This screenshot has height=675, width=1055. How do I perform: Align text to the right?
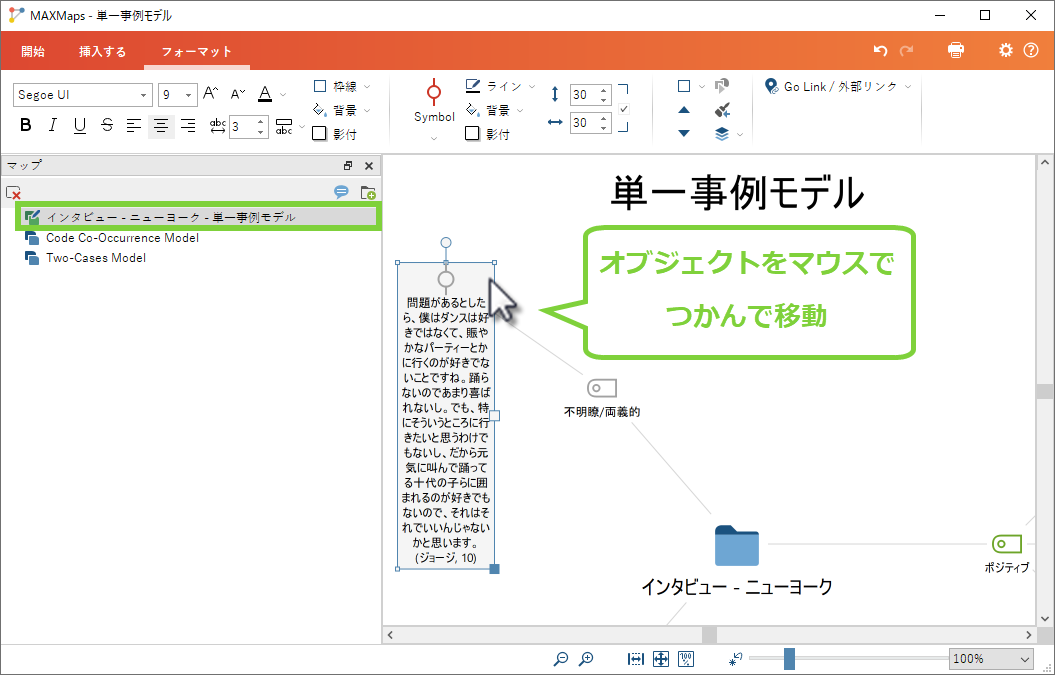tap(188, 126)
